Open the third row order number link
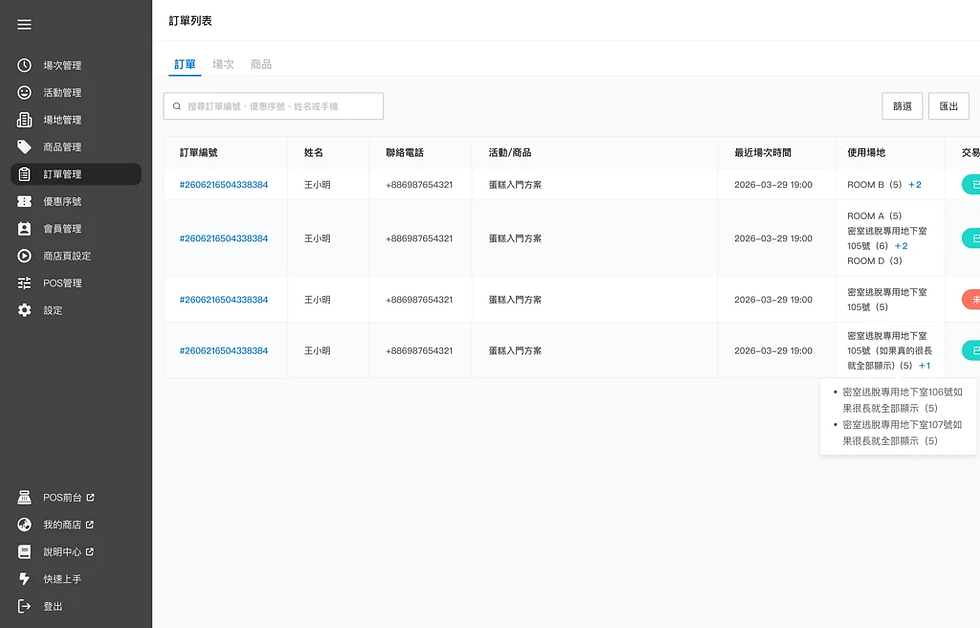Screen dimensions: 980x628 (224, 300)
